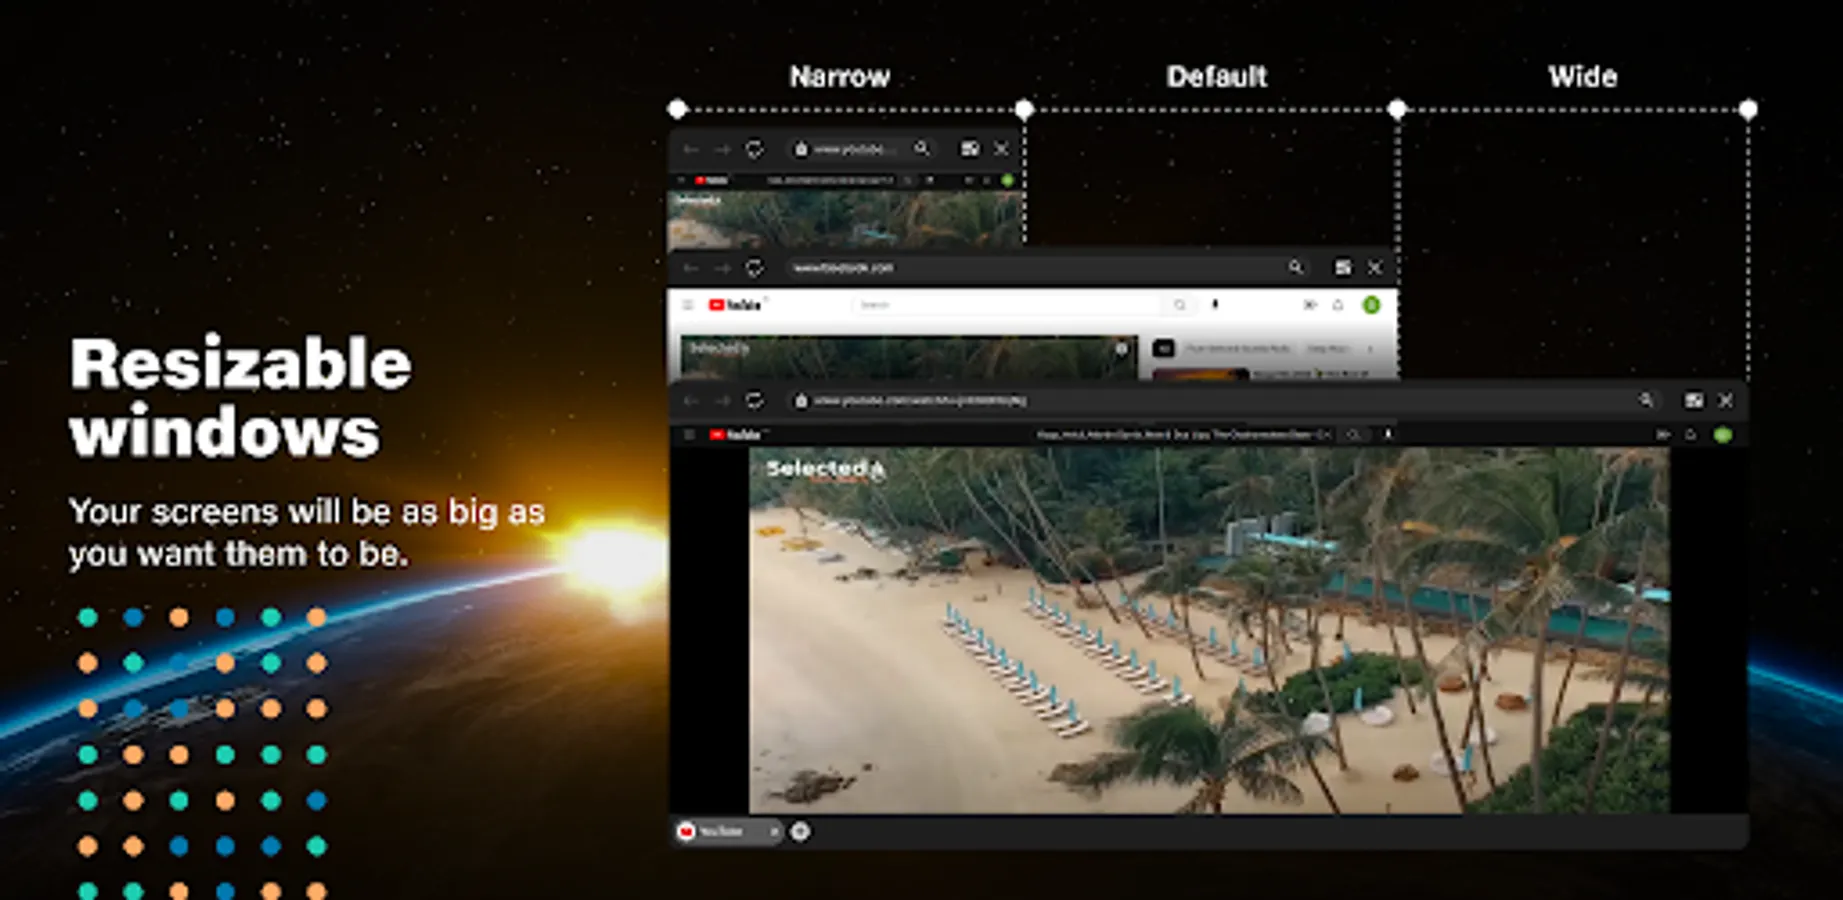Go forward in the narrow window
The width and height of the screenshot is (1843, 900).
[x=722, y=149]
